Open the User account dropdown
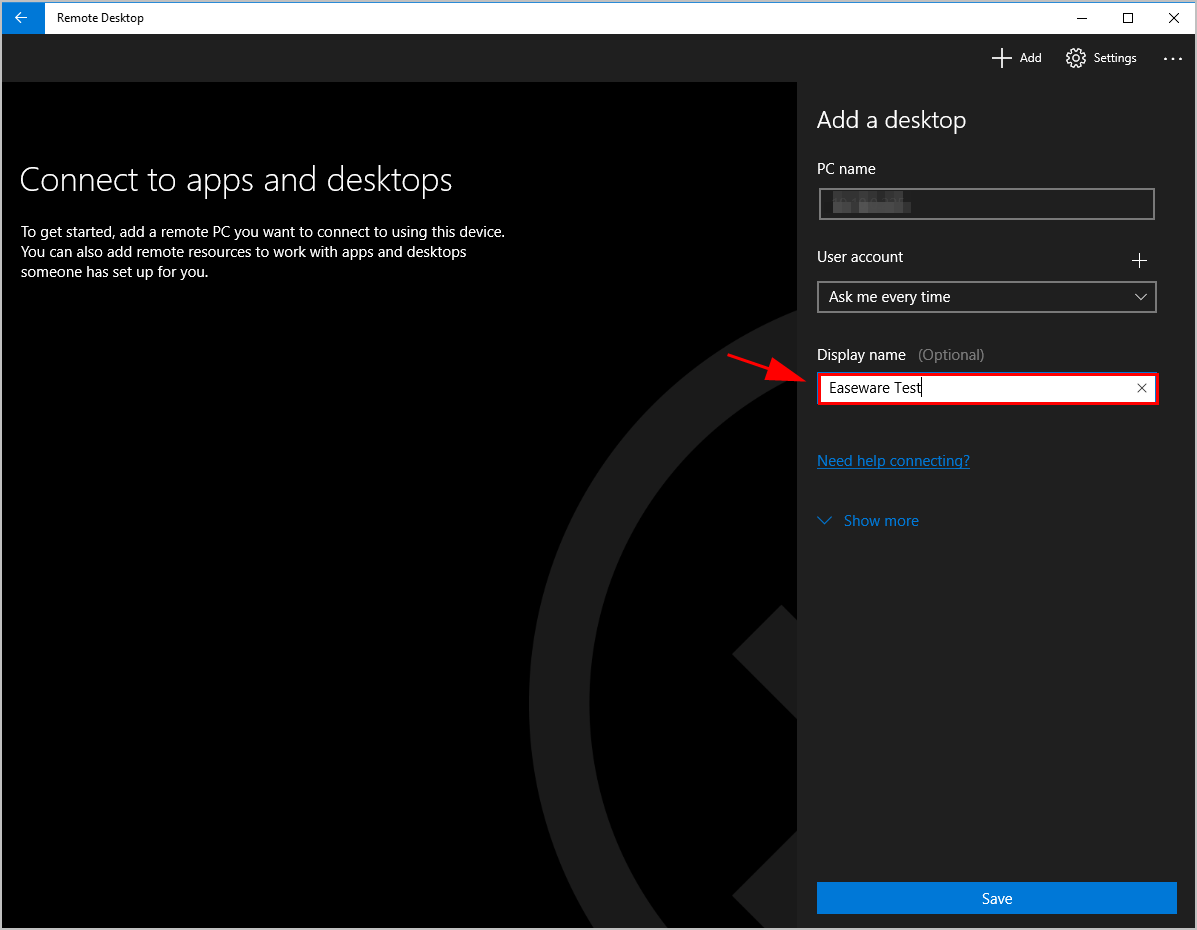This screenshot has height=930, width=1197. pyautogui.click(x=1140, y=297)
